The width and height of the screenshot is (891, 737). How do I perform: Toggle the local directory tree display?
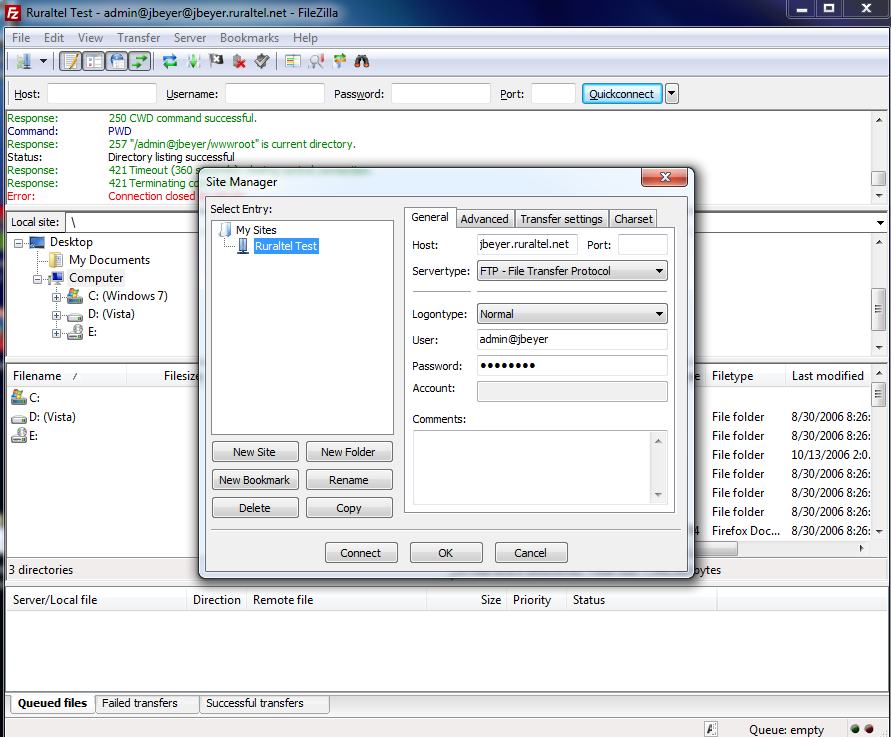tap(94, 61)
